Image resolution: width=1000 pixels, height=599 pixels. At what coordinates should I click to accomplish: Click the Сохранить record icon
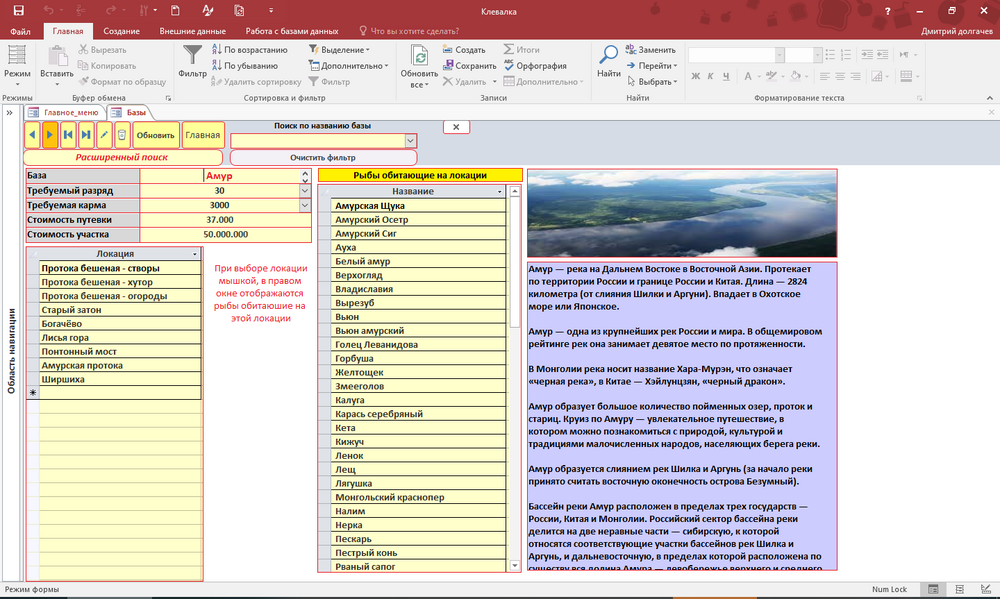[448, 66]
